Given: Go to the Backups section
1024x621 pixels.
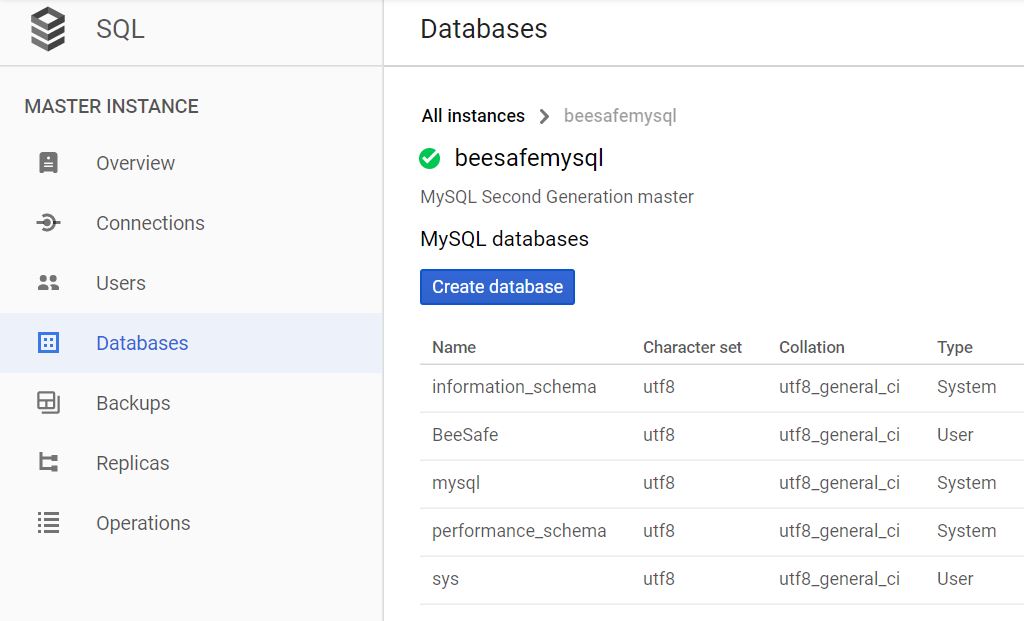Looking at the screenshot, I should [x=133, y=403].
